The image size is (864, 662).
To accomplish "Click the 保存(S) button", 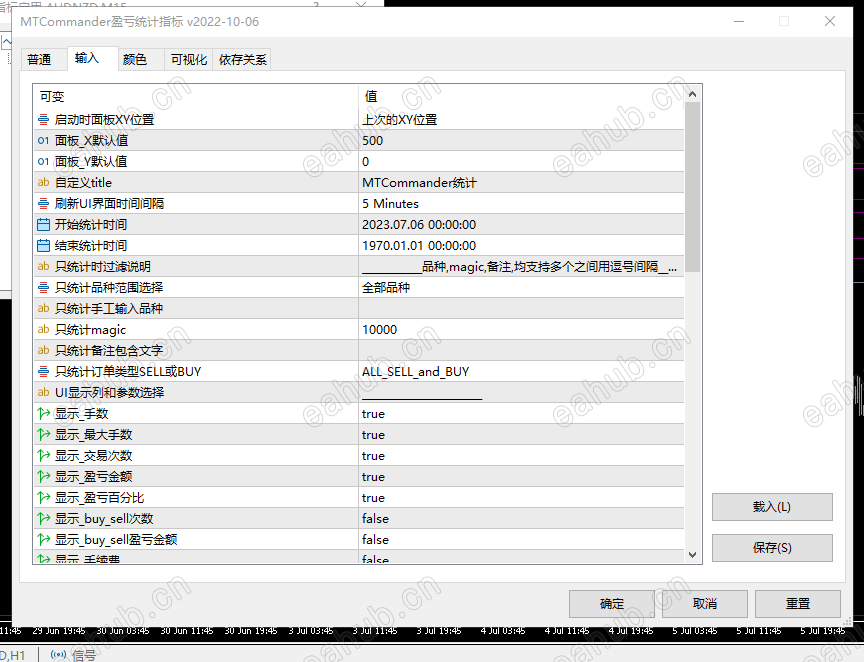I will [772, 547].
